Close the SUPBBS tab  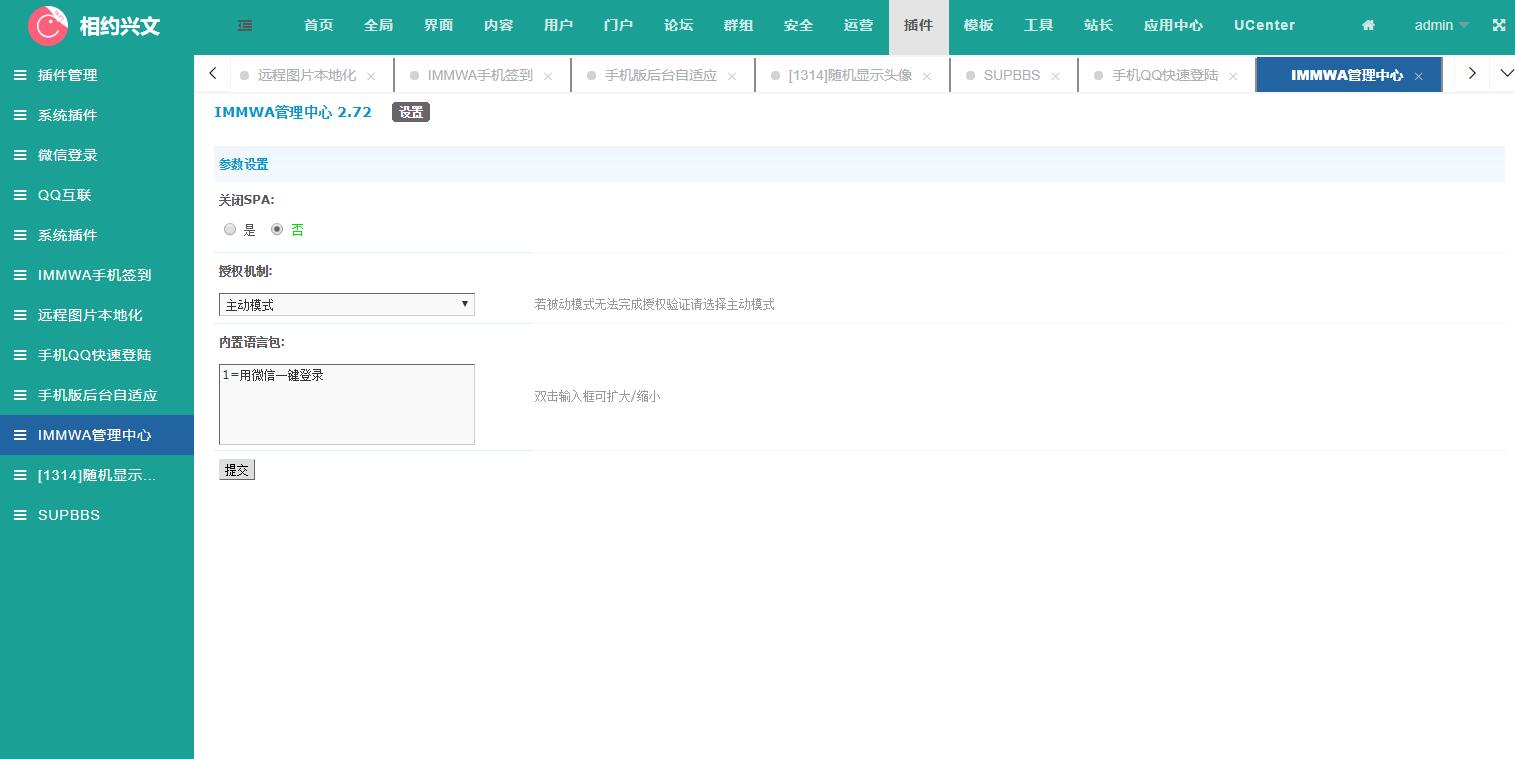1055,76
